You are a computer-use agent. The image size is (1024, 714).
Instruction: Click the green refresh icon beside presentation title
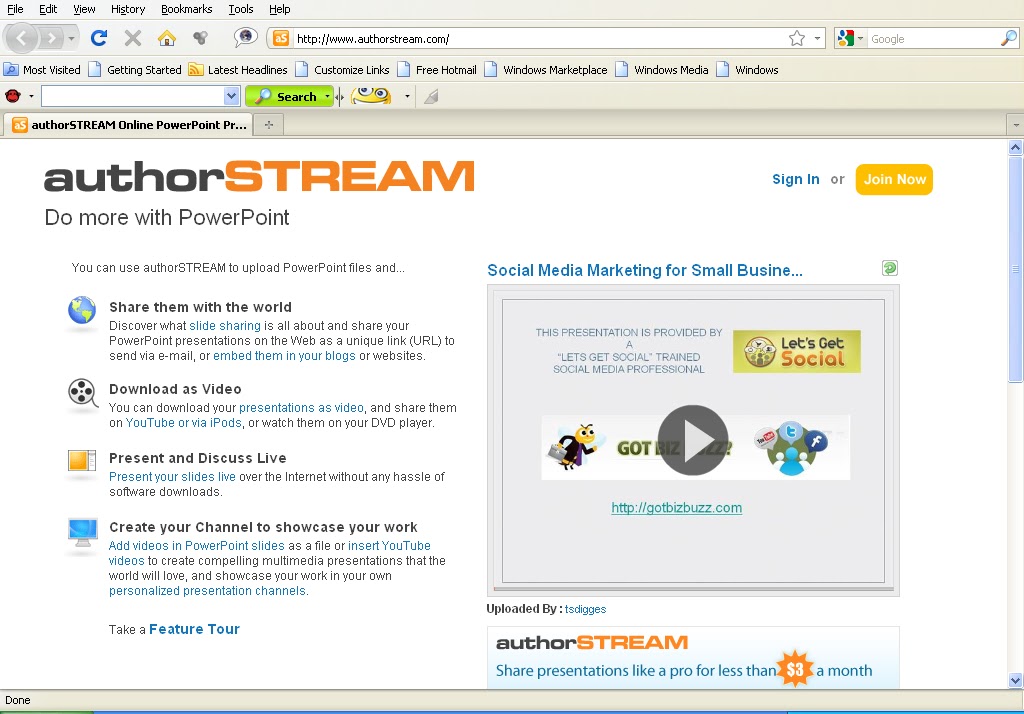[889, 268]
